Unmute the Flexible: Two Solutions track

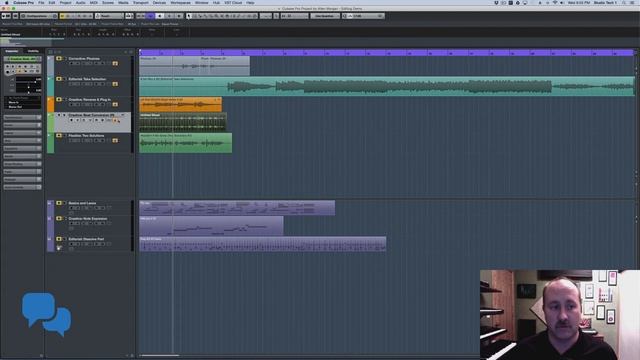59,136
